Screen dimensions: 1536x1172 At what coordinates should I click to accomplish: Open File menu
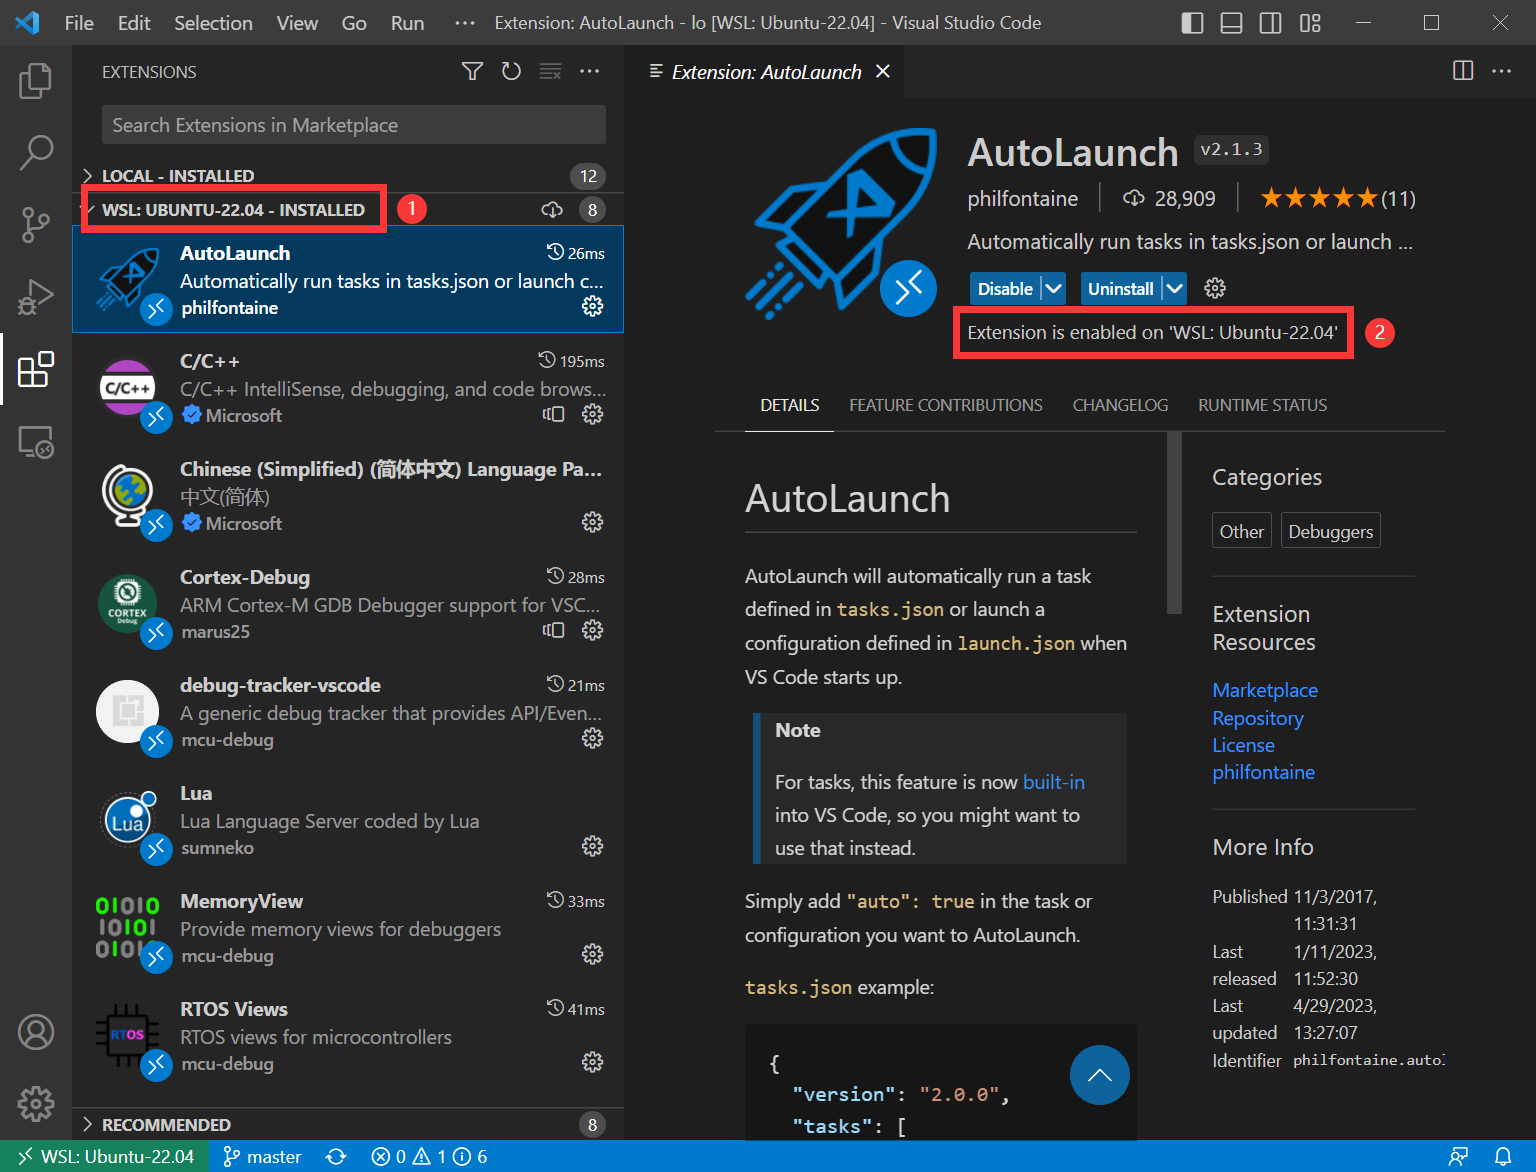[79, 23]
